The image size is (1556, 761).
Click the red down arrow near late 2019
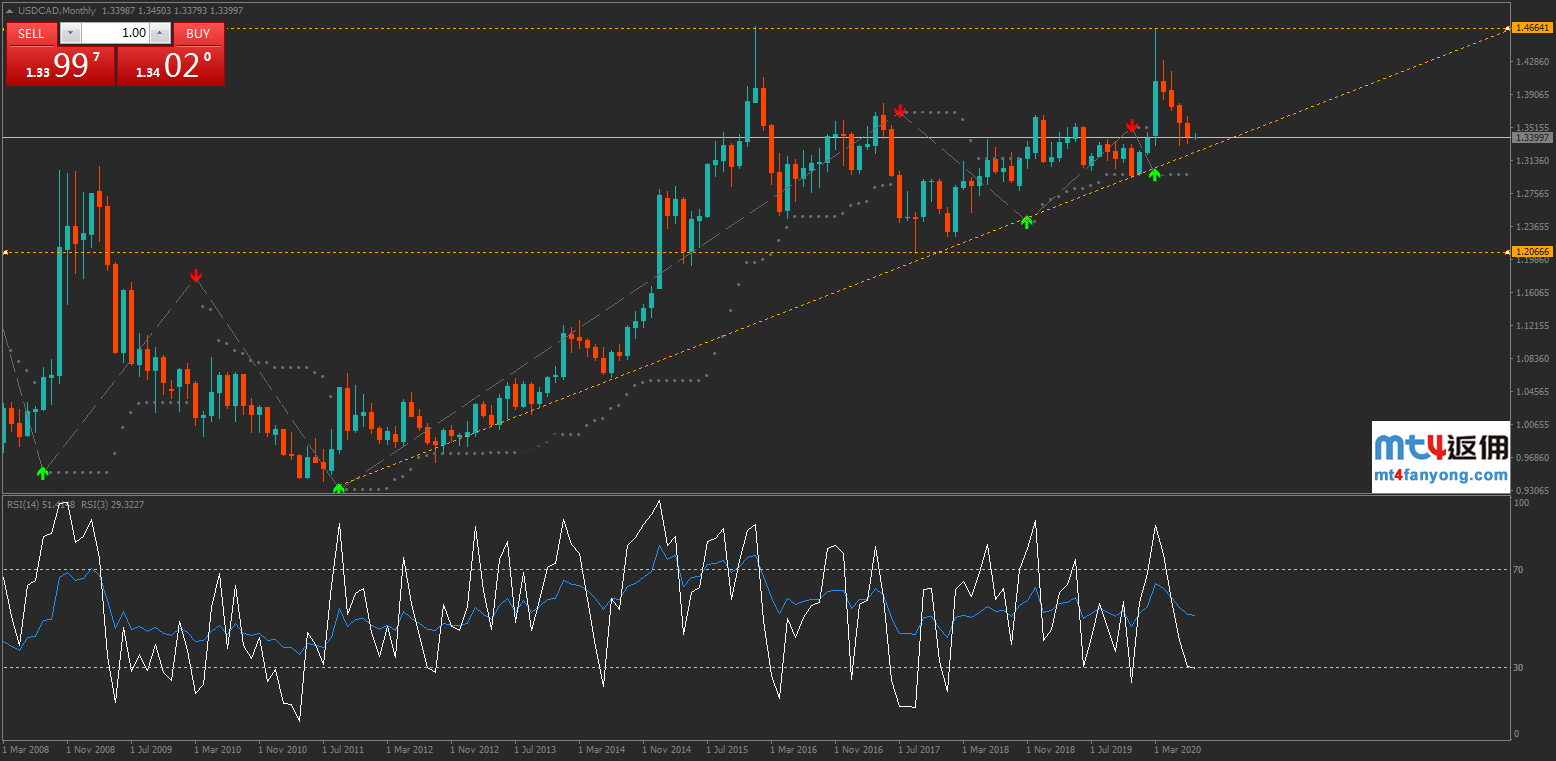[x=1131, y=126]
